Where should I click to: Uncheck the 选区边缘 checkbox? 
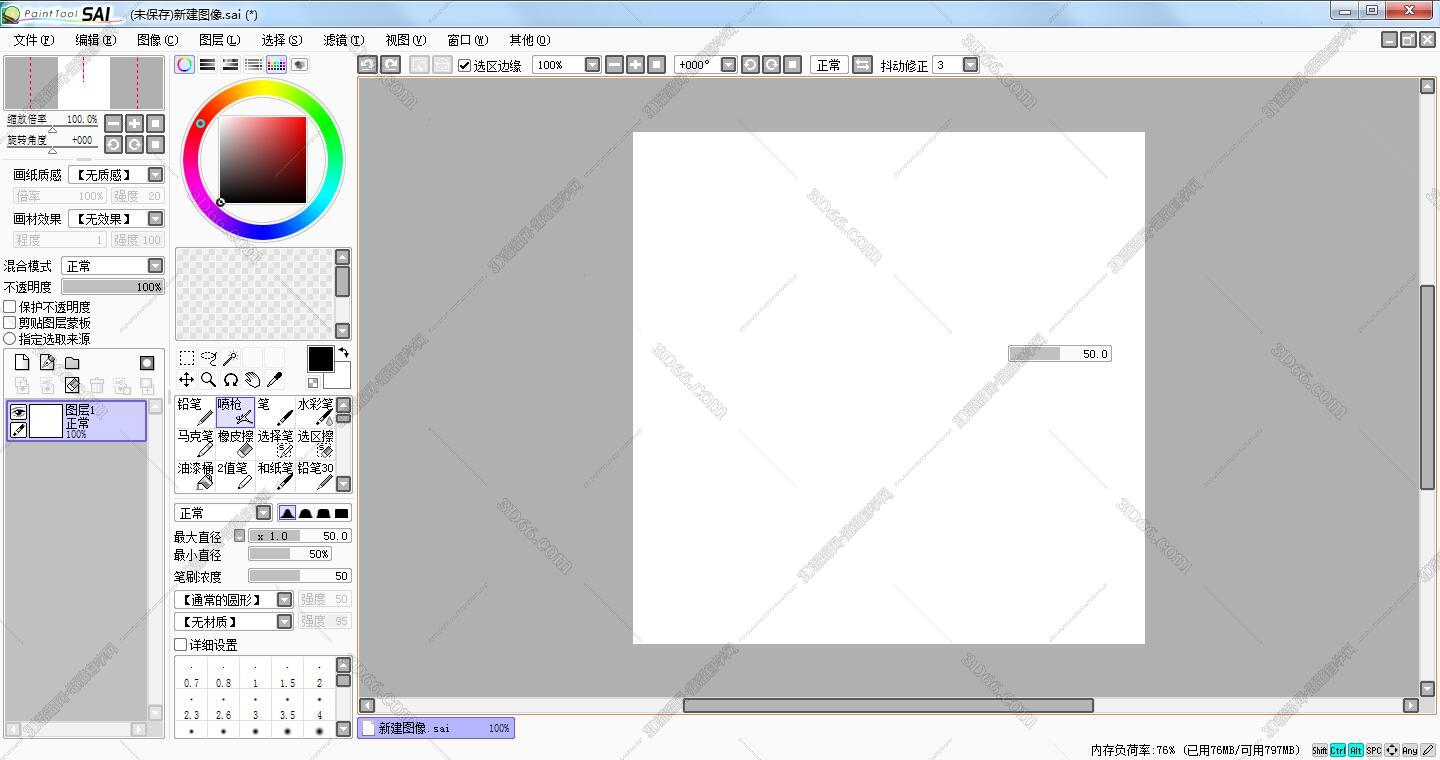[465, 65]
